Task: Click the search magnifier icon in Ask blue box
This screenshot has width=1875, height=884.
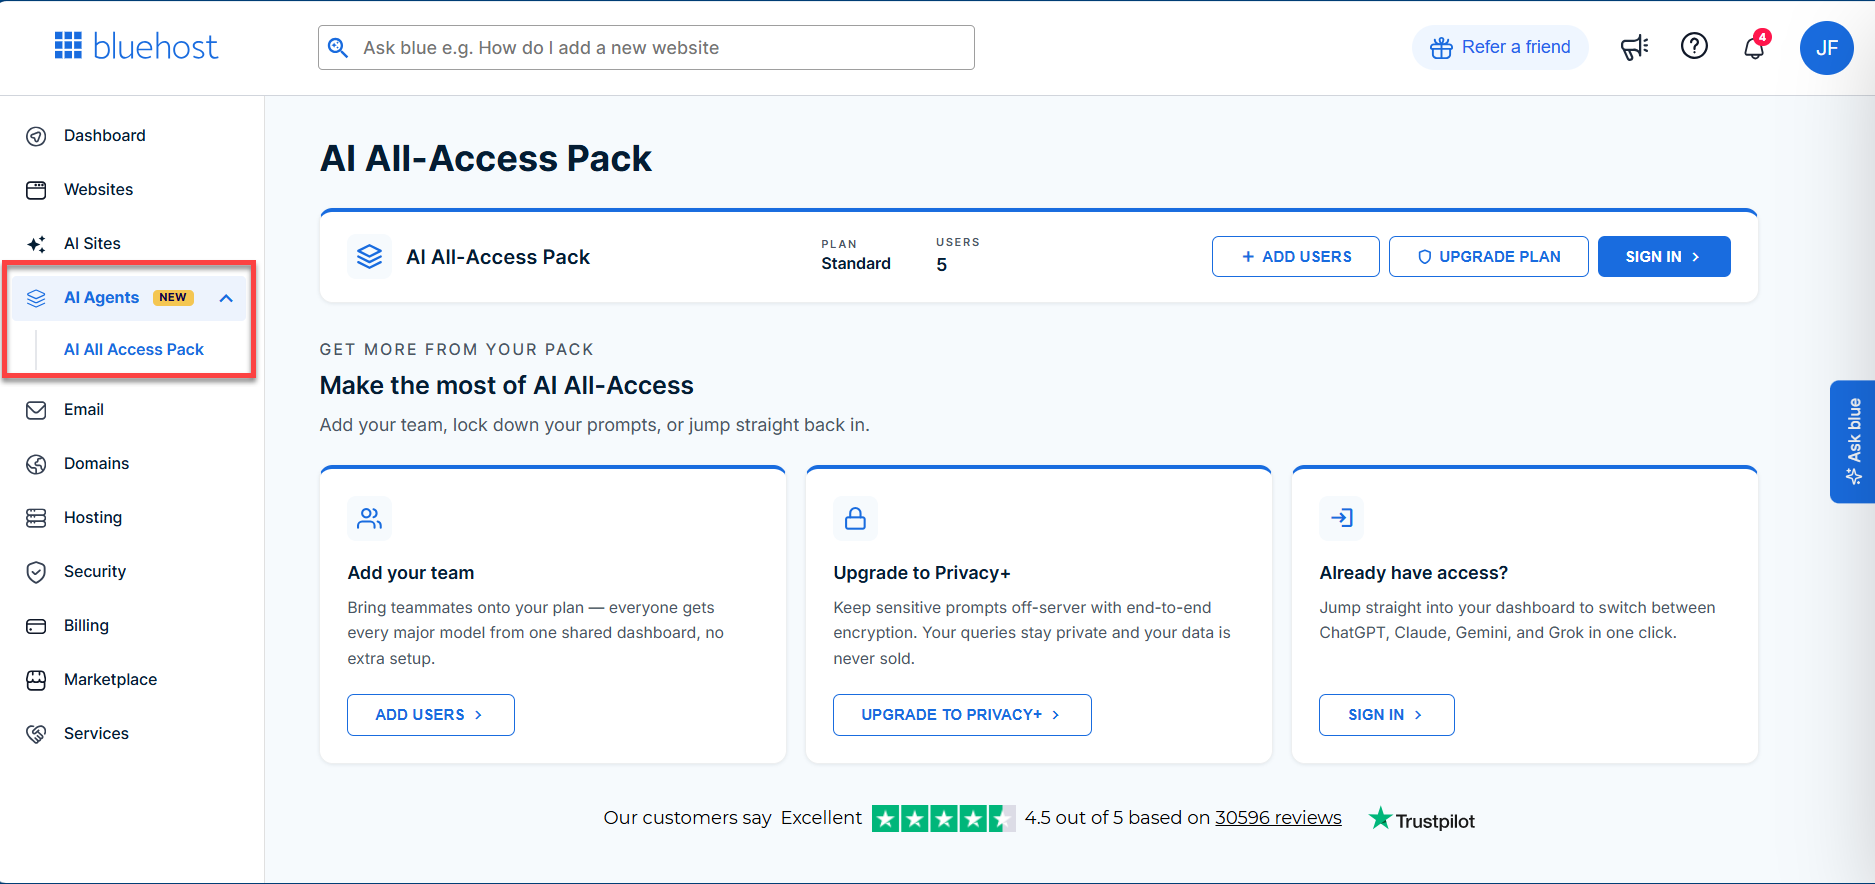Action: click(338, 48)
